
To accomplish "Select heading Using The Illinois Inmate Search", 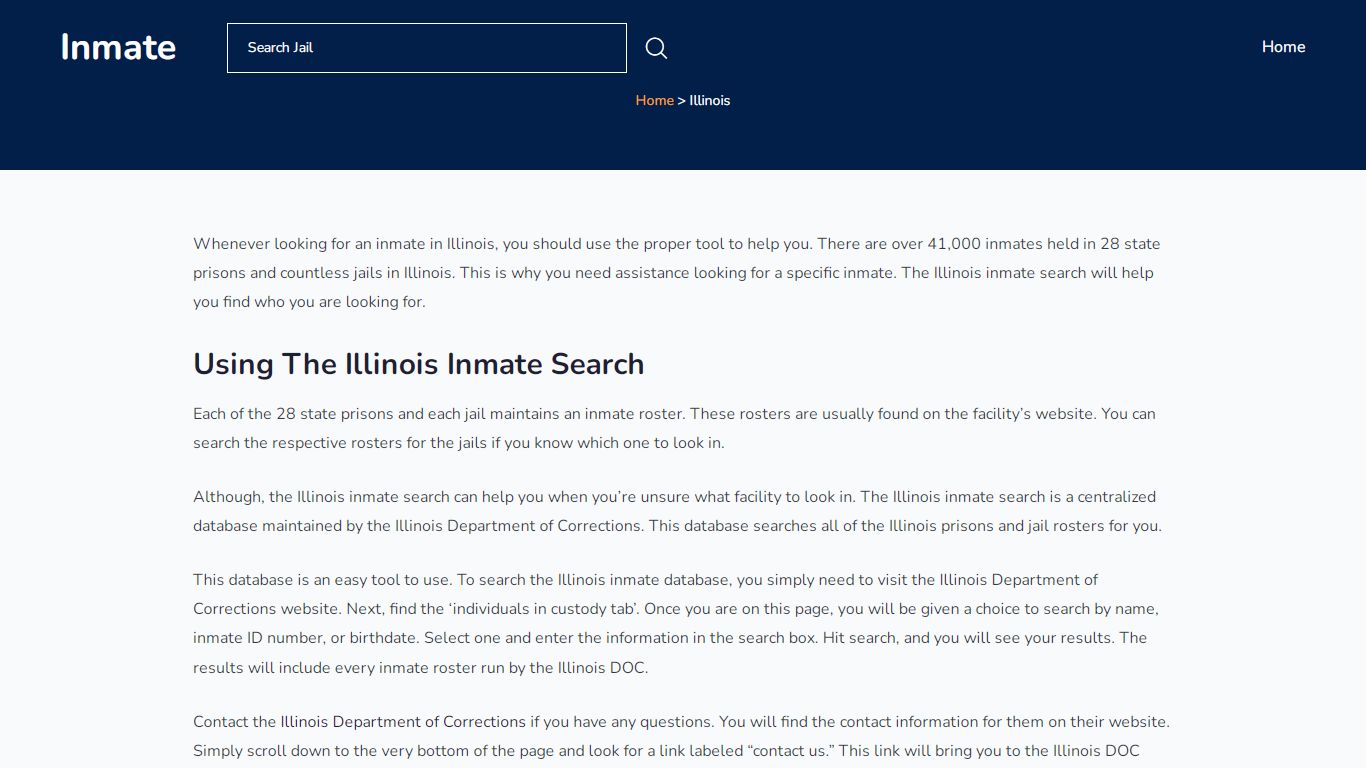I will point(419,364).
